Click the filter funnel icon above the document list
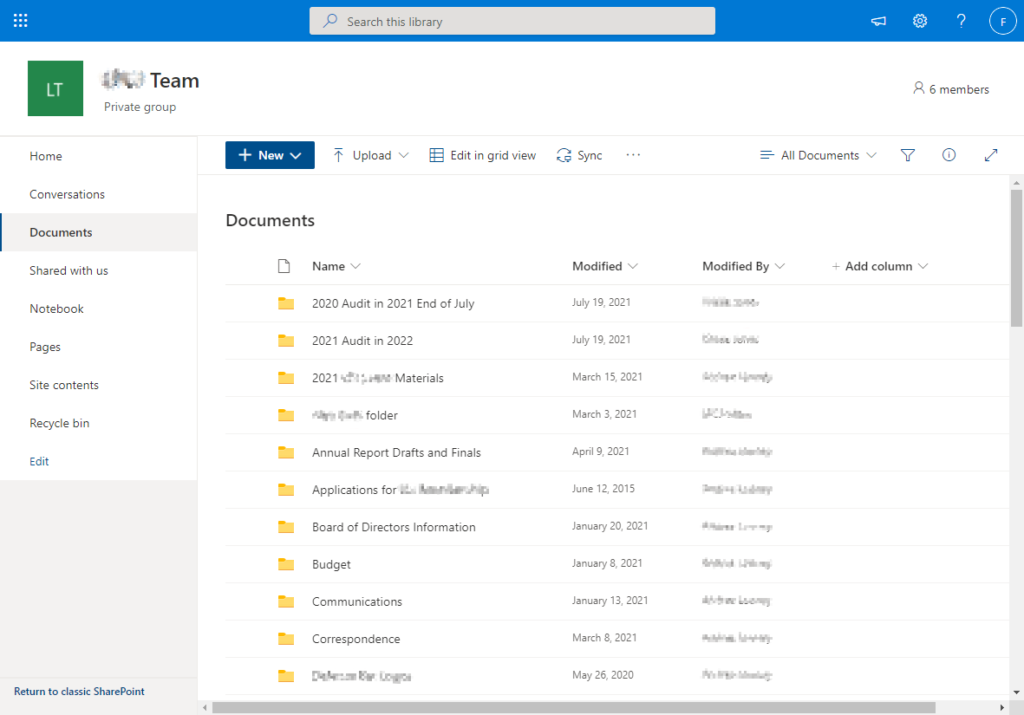The height and width of the screenshot is (715, 1024). (x=907, y=155)
